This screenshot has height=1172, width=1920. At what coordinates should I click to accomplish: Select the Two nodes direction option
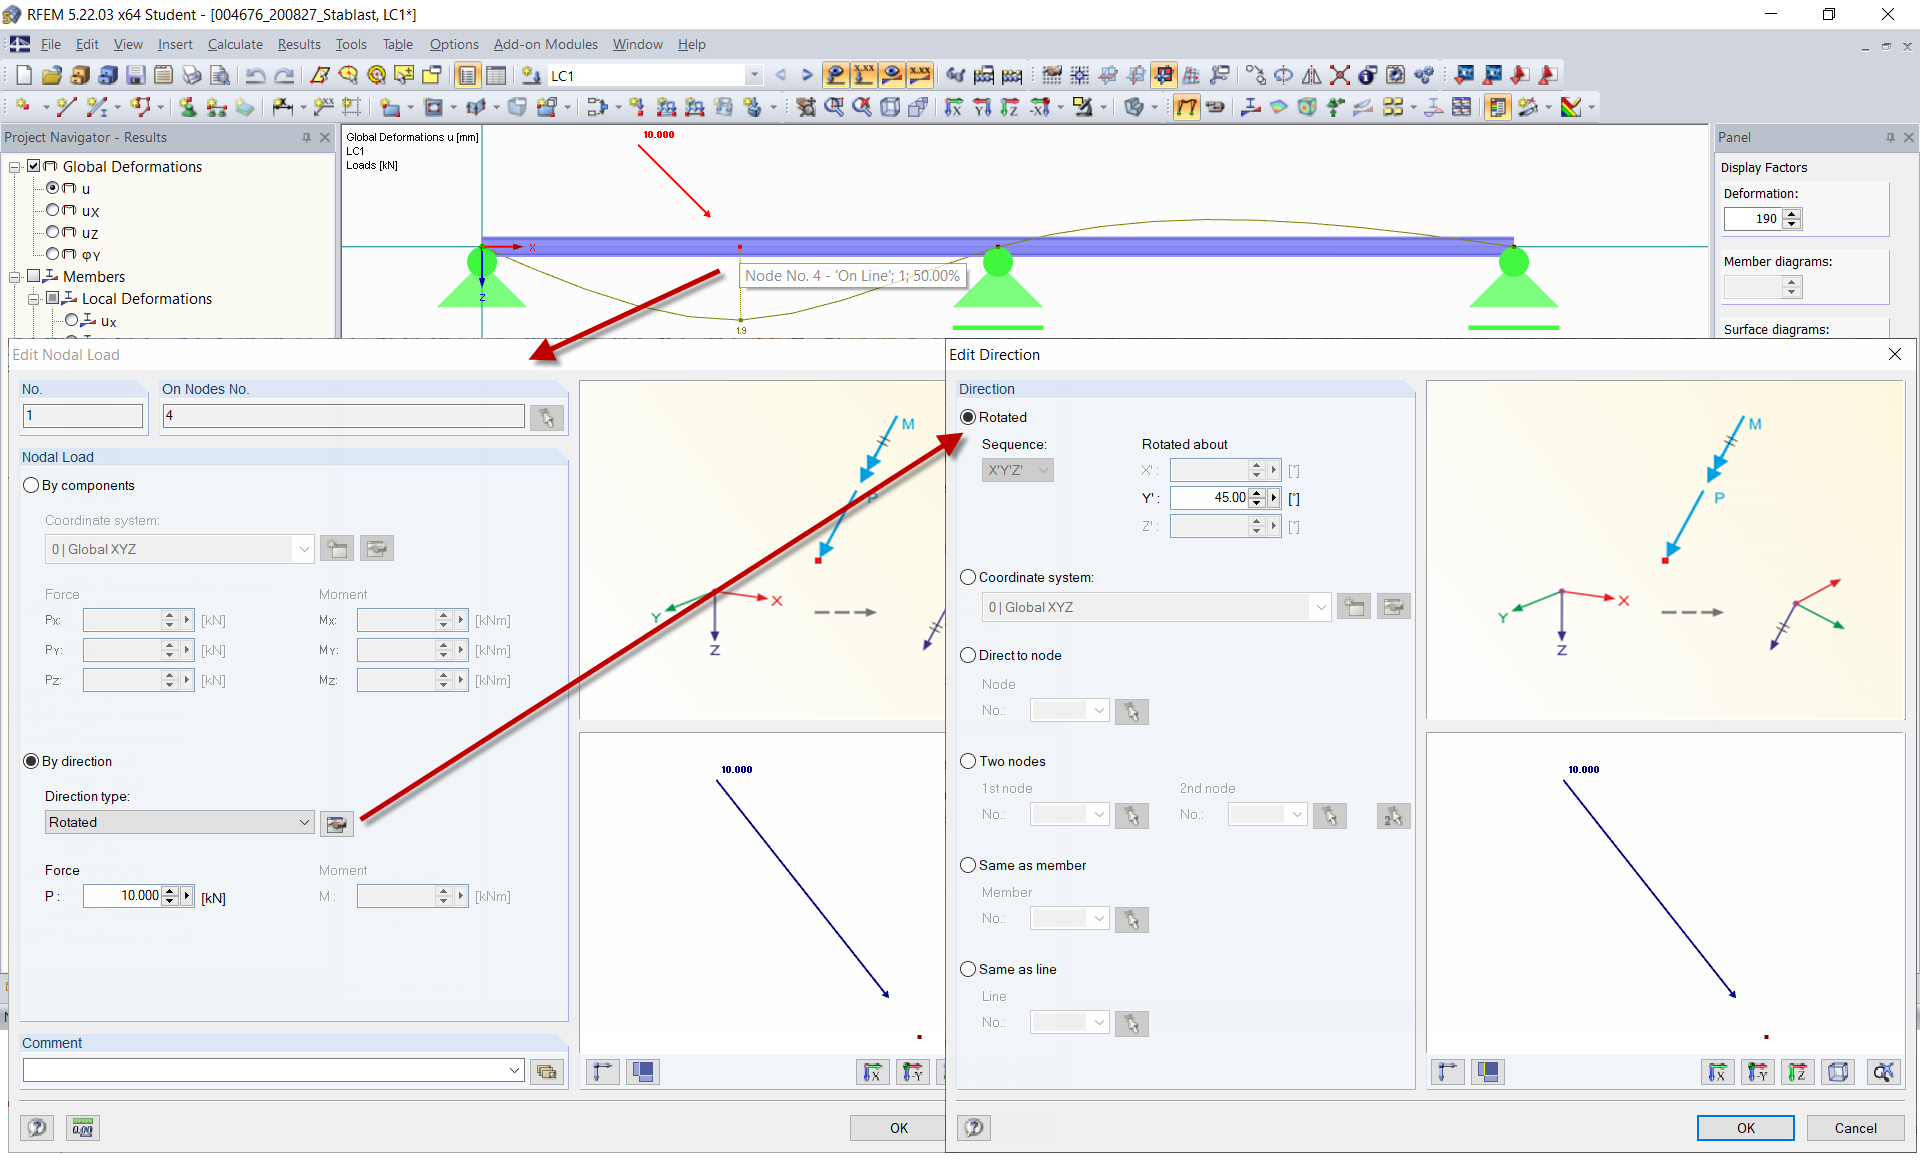968,761
